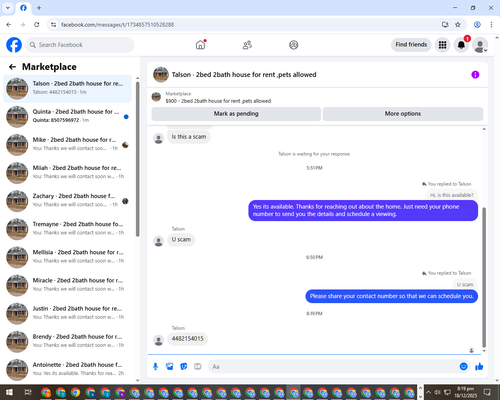This screenshot has height=400, width=500.
Task: Open the Zachary conversation
Action: pyautogui.click(x=67, y=201)
